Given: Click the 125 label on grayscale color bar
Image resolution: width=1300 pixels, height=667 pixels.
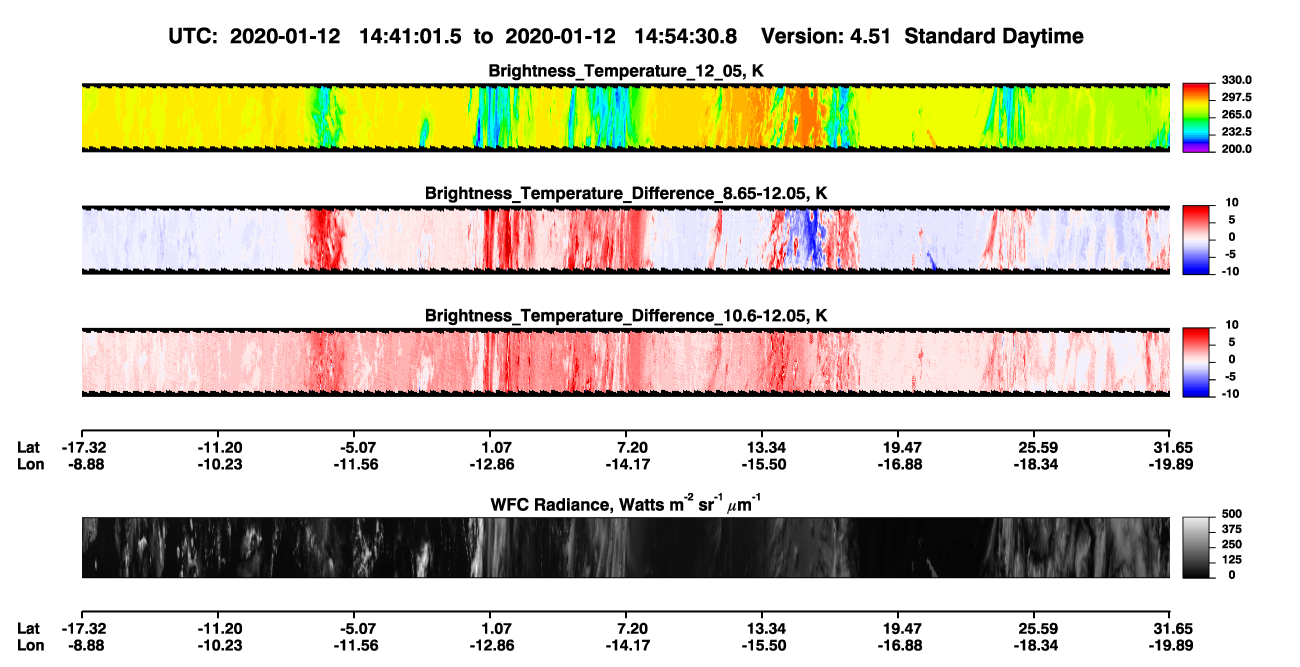Looking at the screenshot, I should tap(1231, 560).
